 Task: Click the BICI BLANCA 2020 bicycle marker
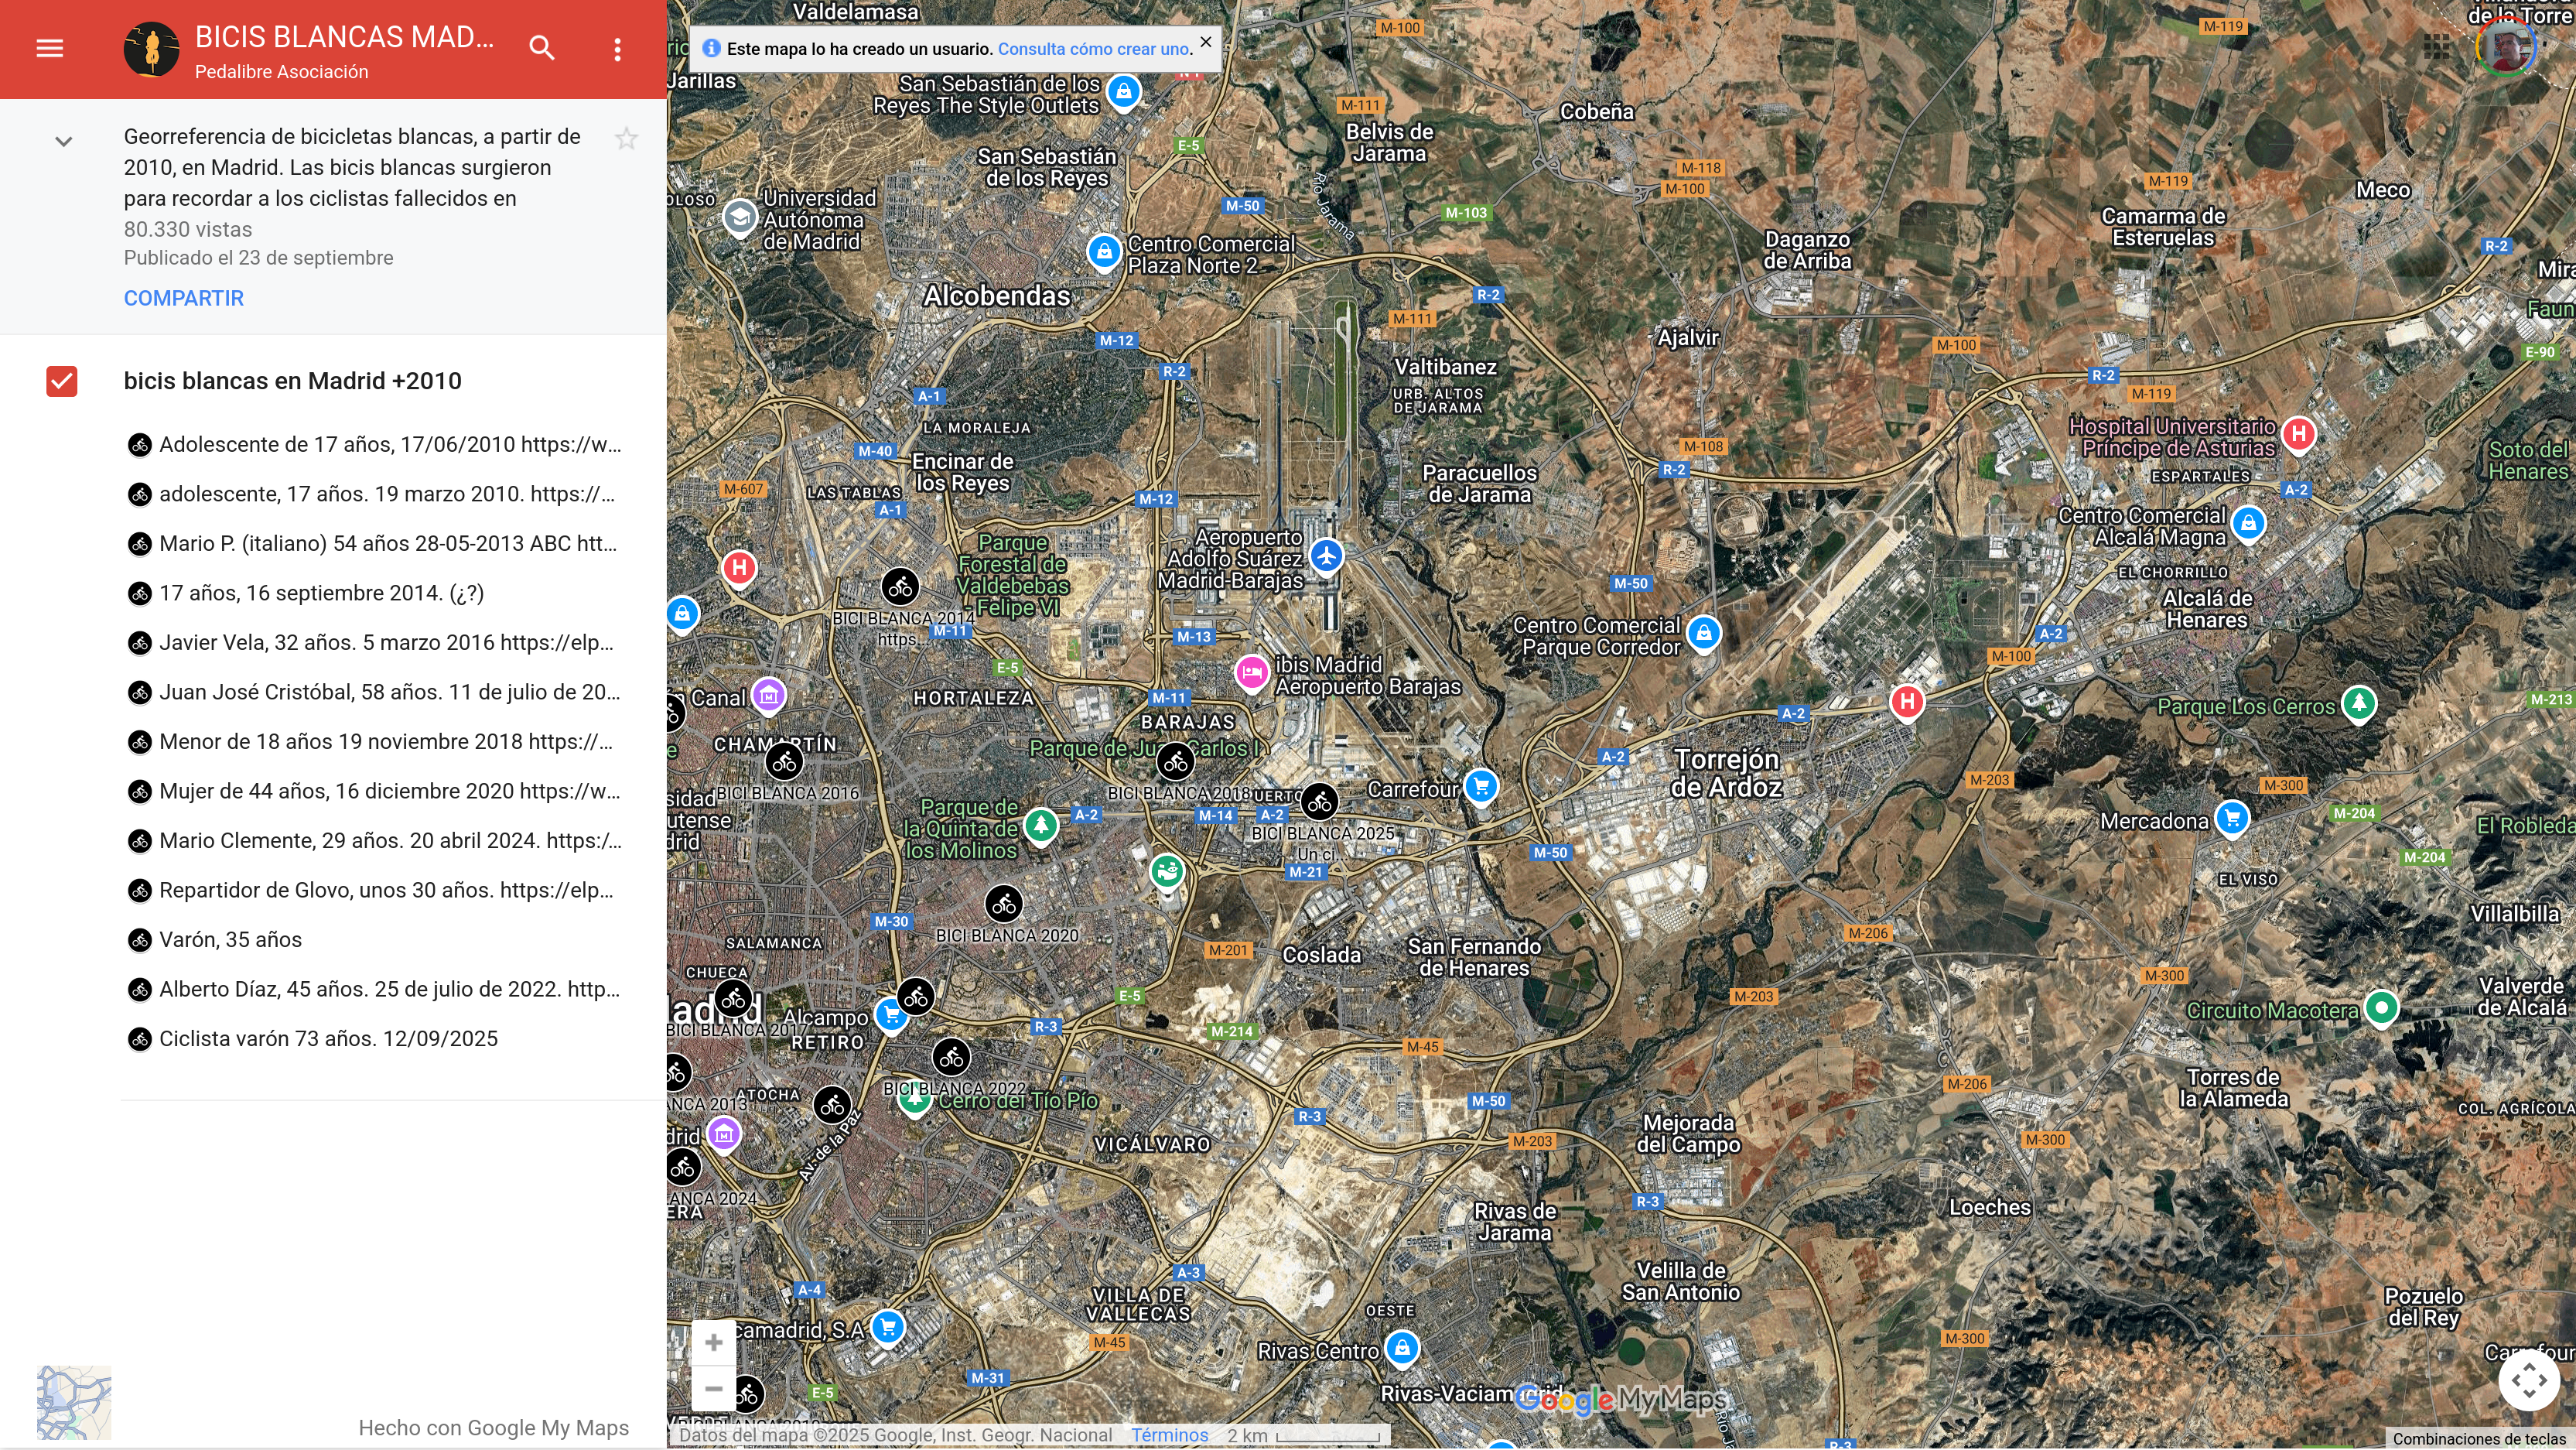(x=1004, y=904)
